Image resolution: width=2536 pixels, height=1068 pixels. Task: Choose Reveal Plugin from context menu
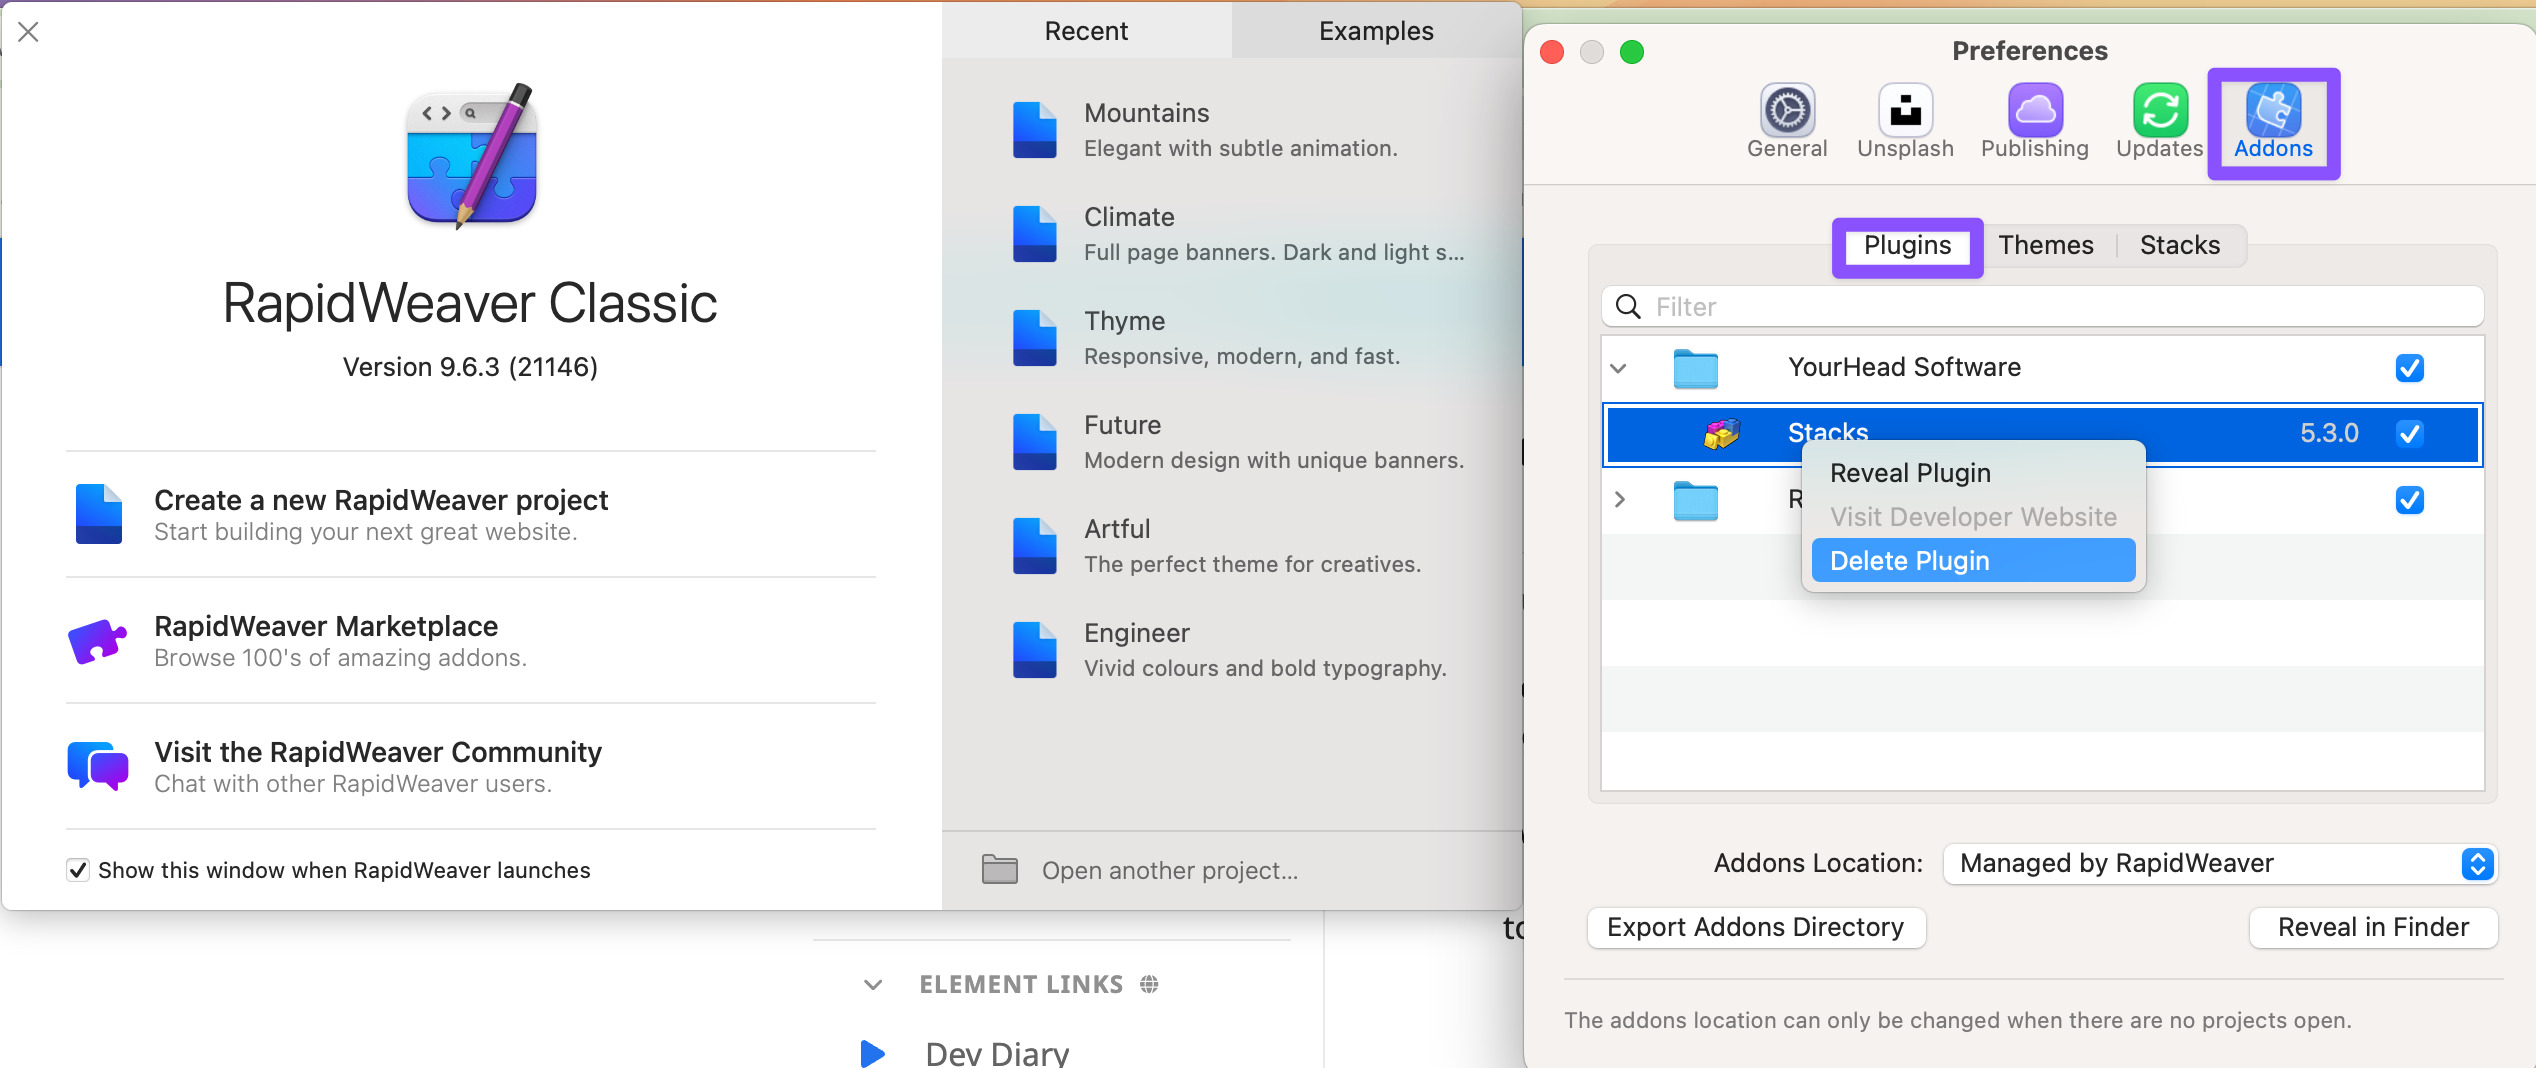1973,473
